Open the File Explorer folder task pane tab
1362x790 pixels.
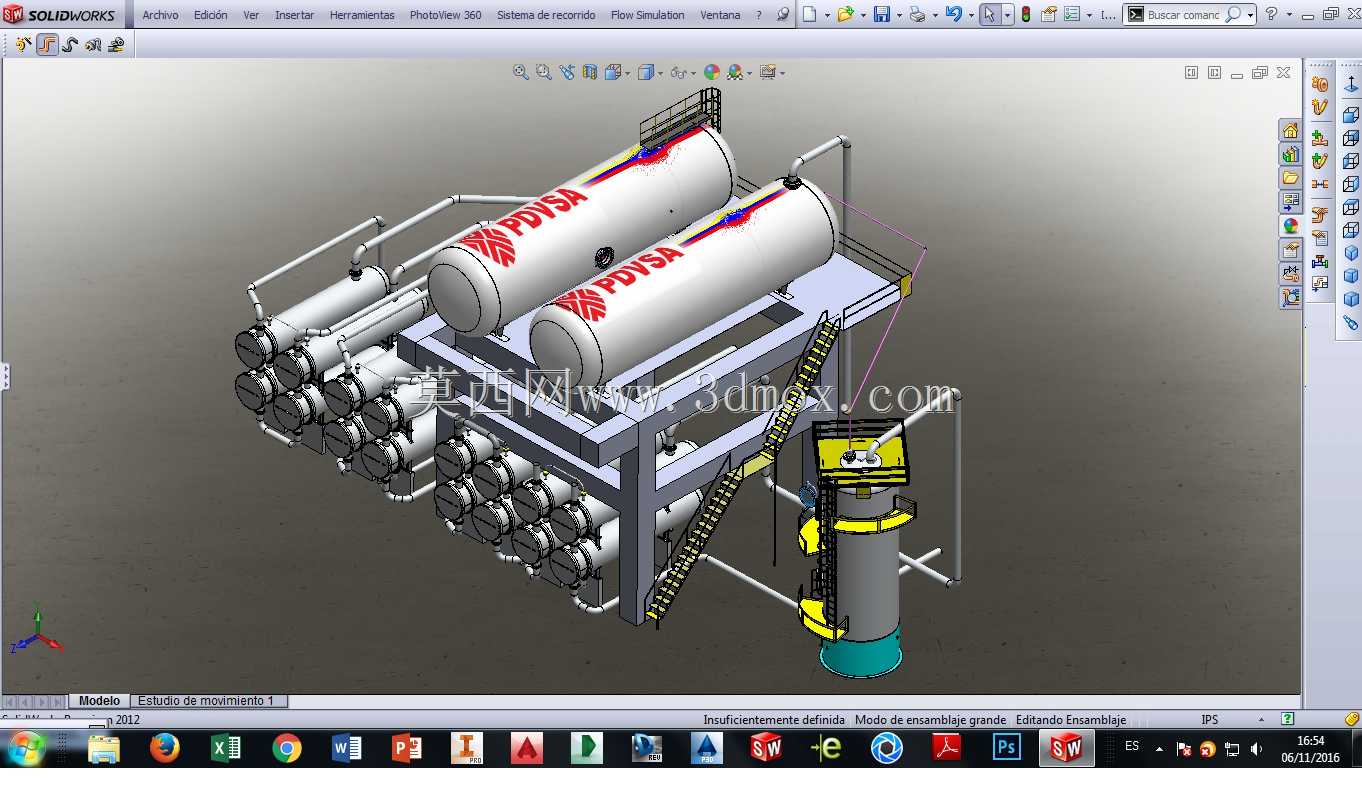tap(1291, 178)
